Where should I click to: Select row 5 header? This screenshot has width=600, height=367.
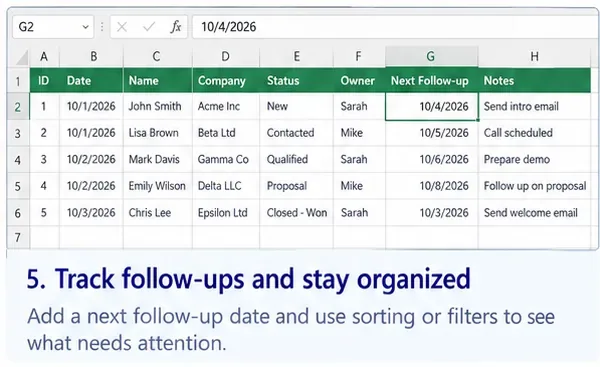(x=18, y=186)
